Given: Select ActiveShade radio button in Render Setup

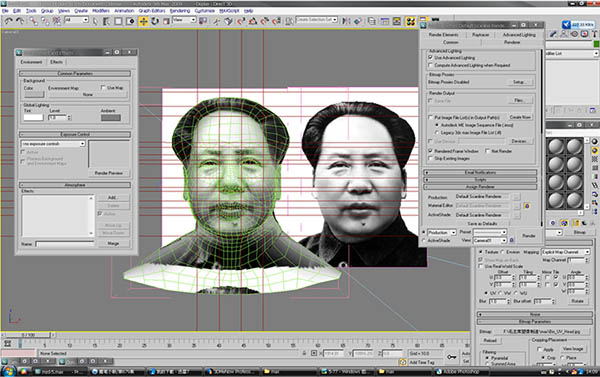Looking at the screenshot, I should (424, 240).
